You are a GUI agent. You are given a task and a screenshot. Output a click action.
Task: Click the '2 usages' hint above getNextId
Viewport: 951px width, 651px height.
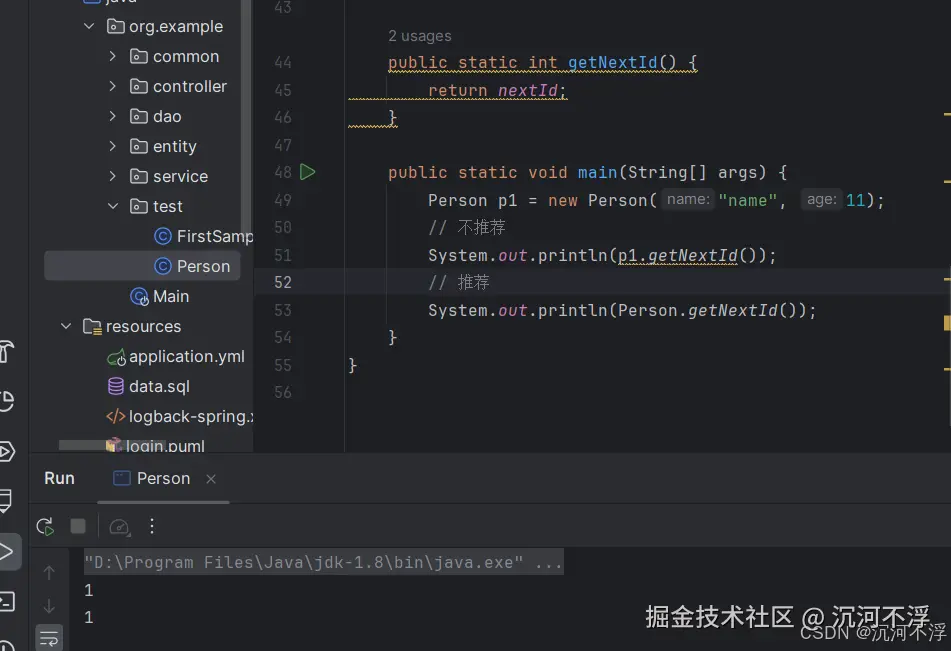(419, 36)
